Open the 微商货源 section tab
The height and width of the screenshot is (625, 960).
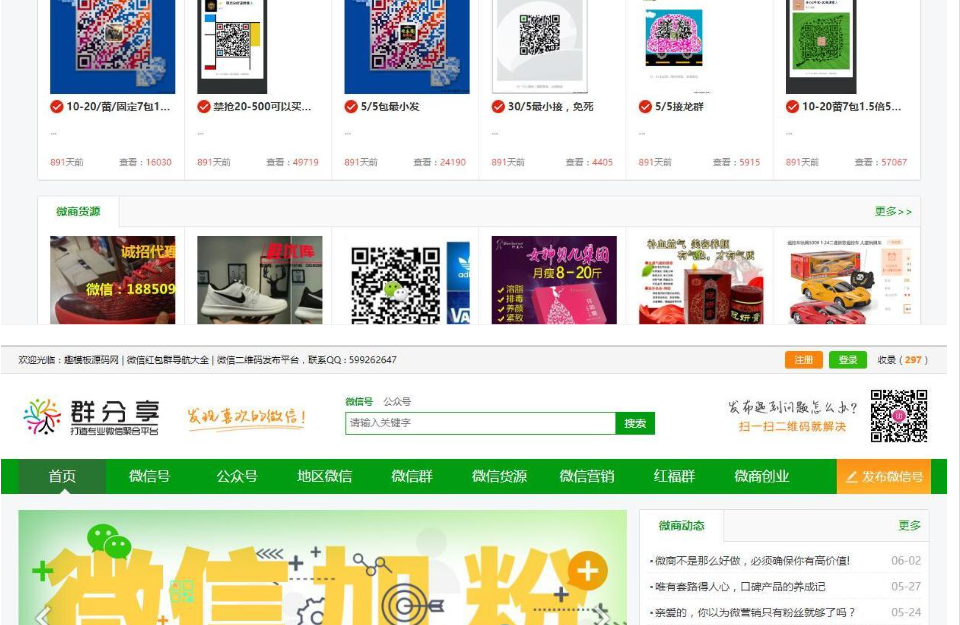pyautogui.click(x=78, y=212)
